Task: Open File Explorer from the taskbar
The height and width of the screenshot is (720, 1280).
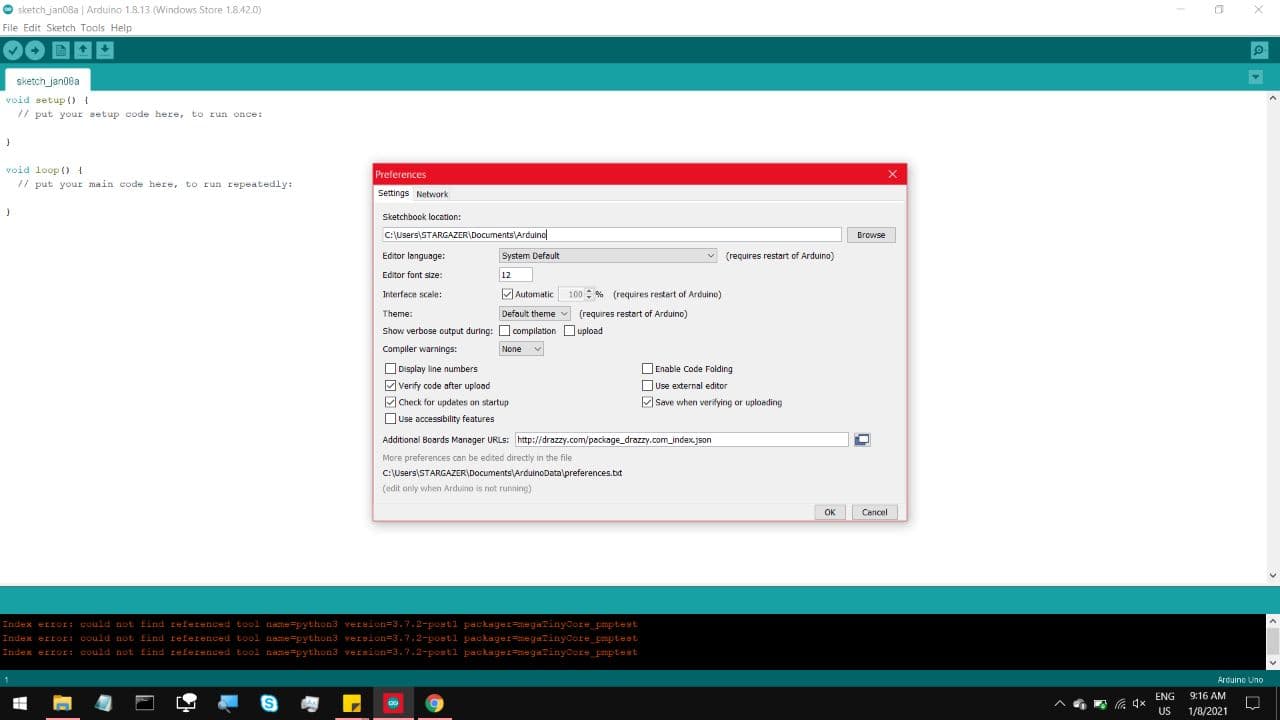Action: [x=62, y=703]
